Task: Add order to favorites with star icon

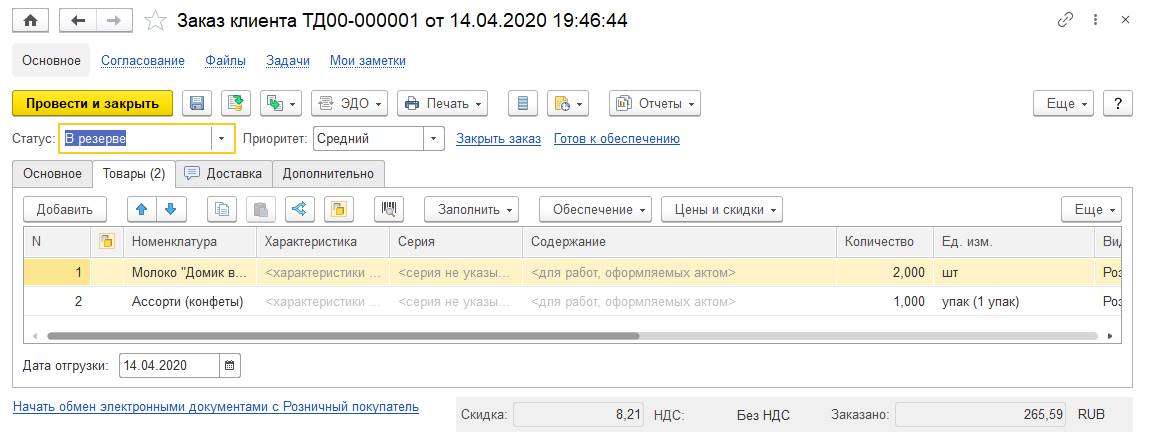Action: pyautogui.click(x=155, y=20)
